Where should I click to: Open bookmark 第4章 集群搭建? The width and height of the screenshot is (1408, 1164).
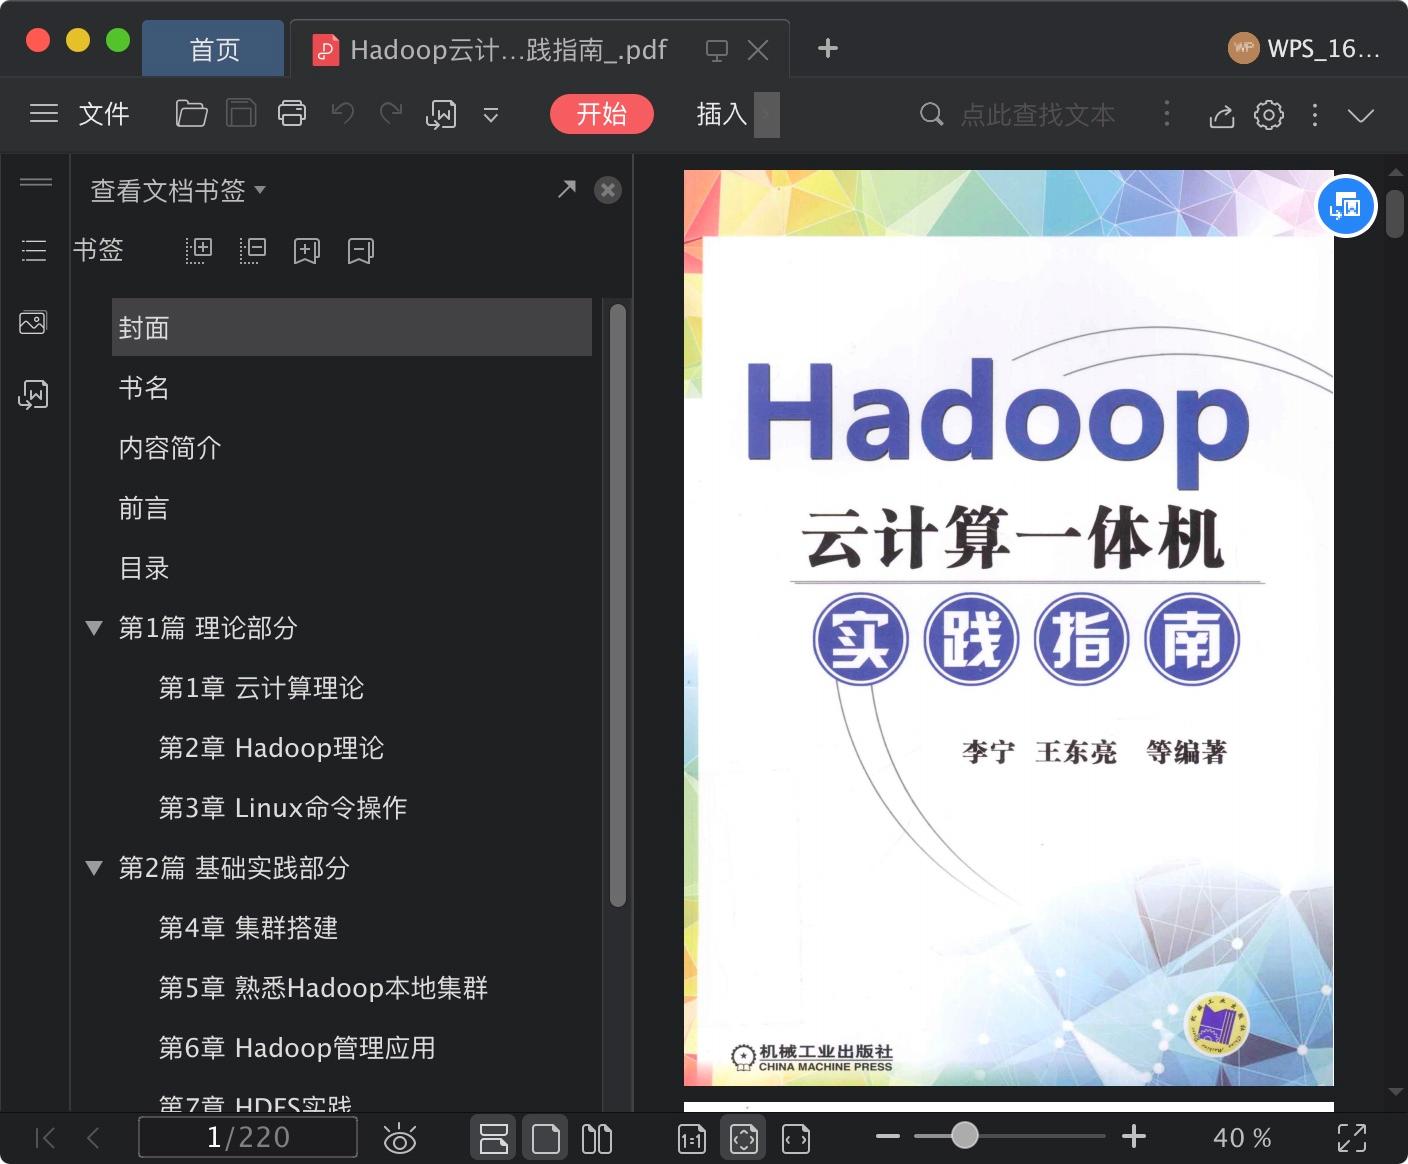(x=248, y=928)
